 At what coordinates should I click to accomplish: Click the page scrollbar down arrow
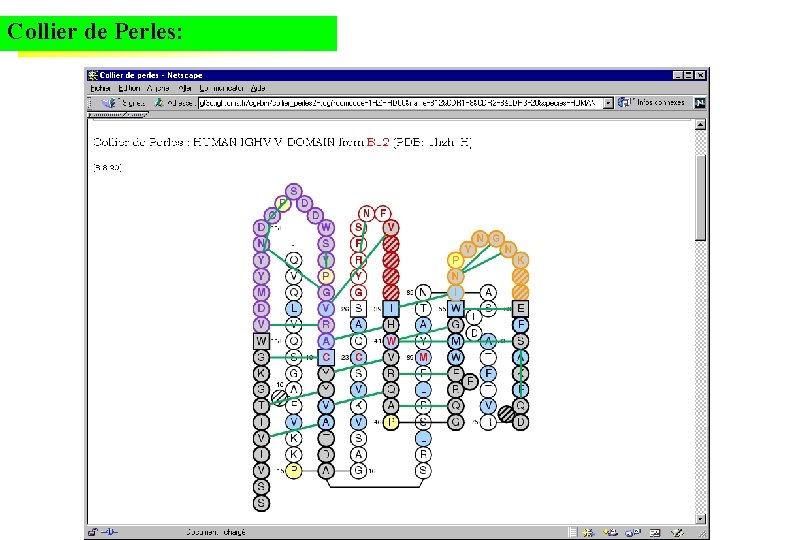click(700, 518)
